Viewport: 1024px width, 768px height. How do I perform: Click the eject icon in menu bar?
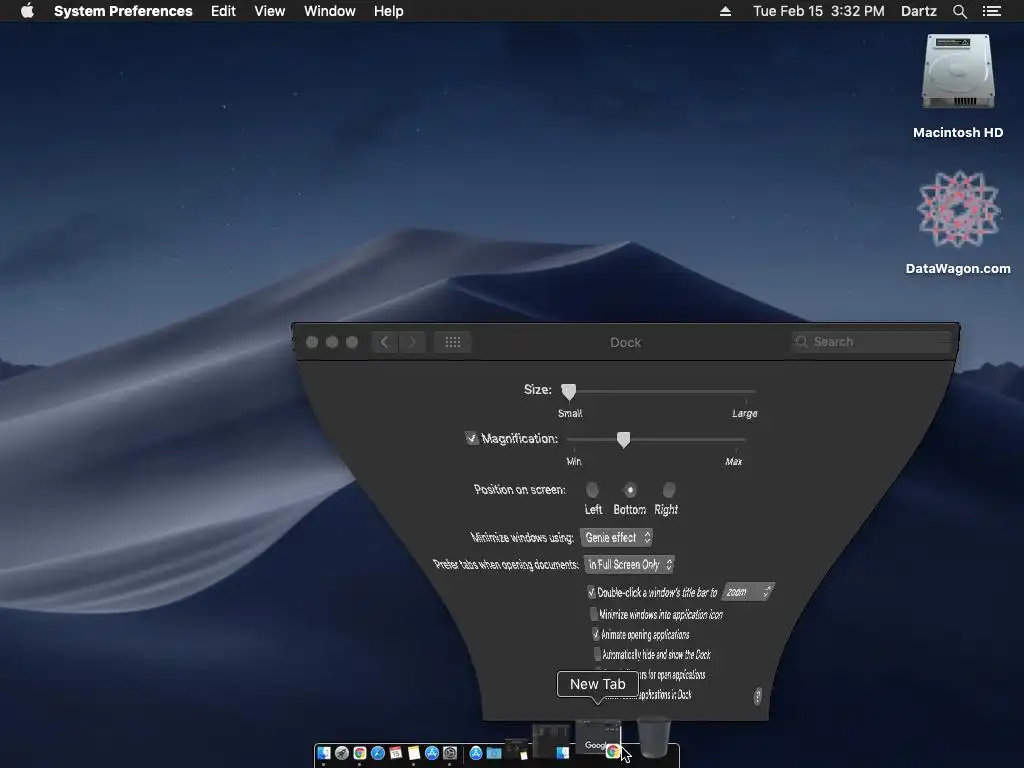point(725,11)
